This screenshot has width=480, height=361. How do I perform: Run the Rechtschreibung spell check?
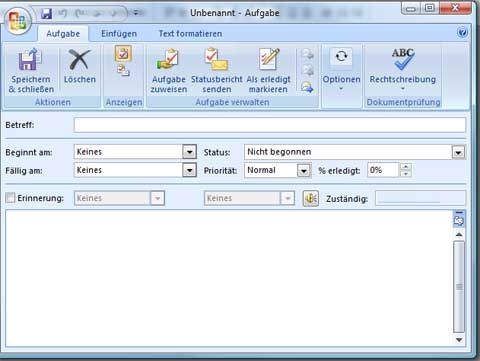403,65
